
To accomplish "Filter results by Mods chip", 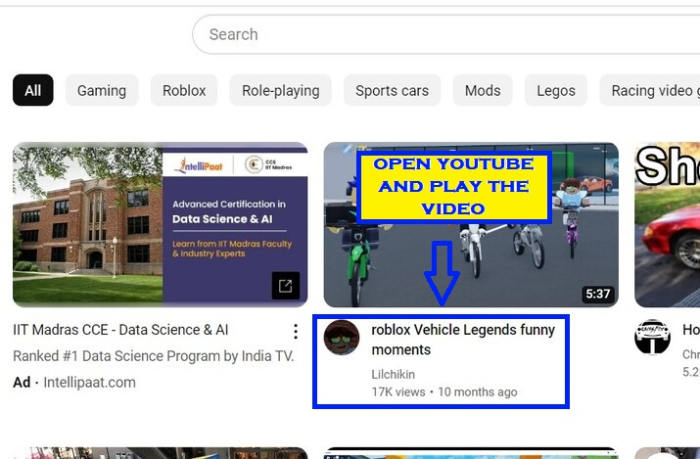I will click(482, 90).
